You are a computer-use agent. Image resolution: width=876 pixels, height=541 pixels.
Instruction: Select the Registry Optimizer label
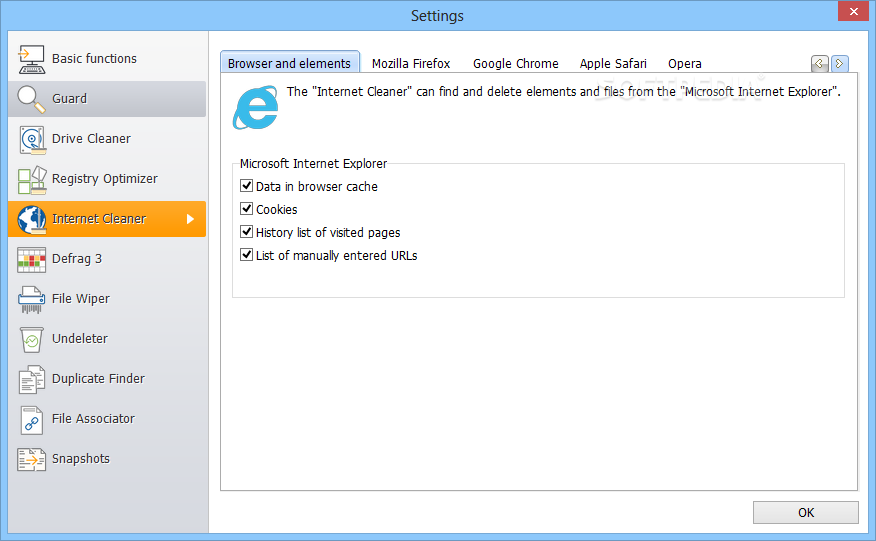[x=104, y=179]
